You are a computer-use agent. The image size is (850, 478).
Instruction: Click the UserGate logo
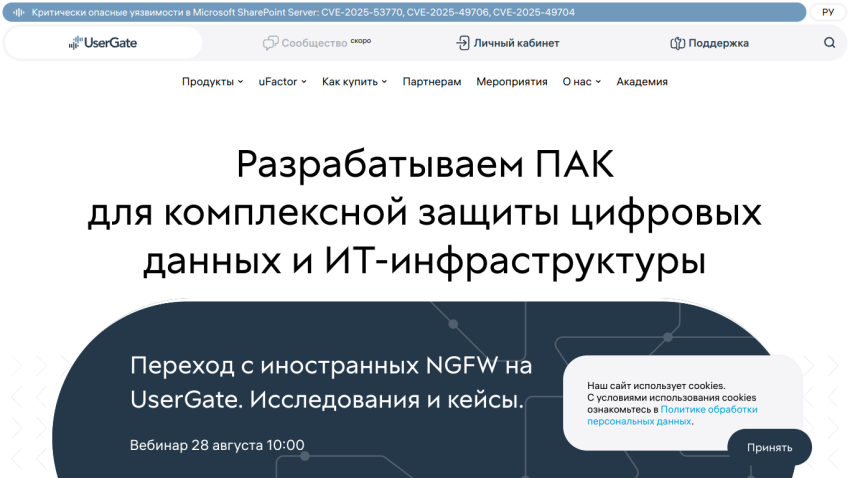point(103,43)
